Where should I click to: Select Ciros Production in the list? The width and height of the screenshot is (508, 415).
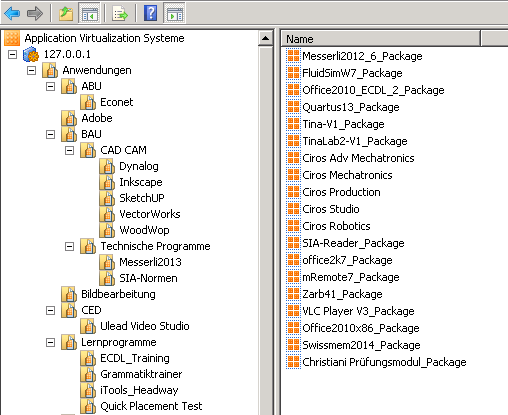coord(341,192)
